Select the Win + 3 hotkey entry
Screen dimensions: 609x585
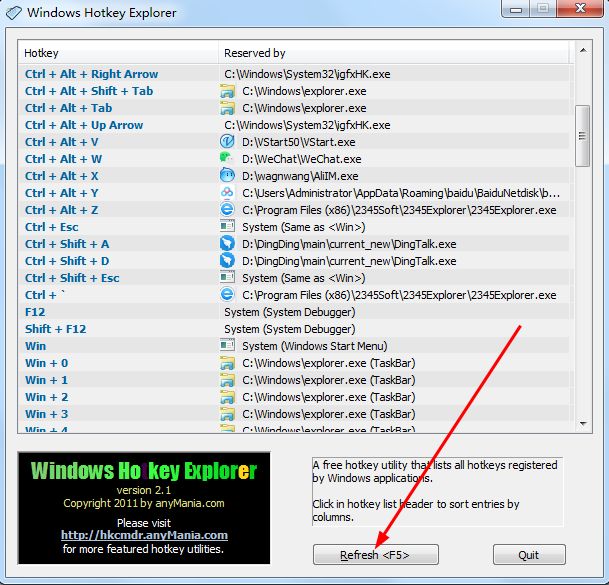pos(47,414)
